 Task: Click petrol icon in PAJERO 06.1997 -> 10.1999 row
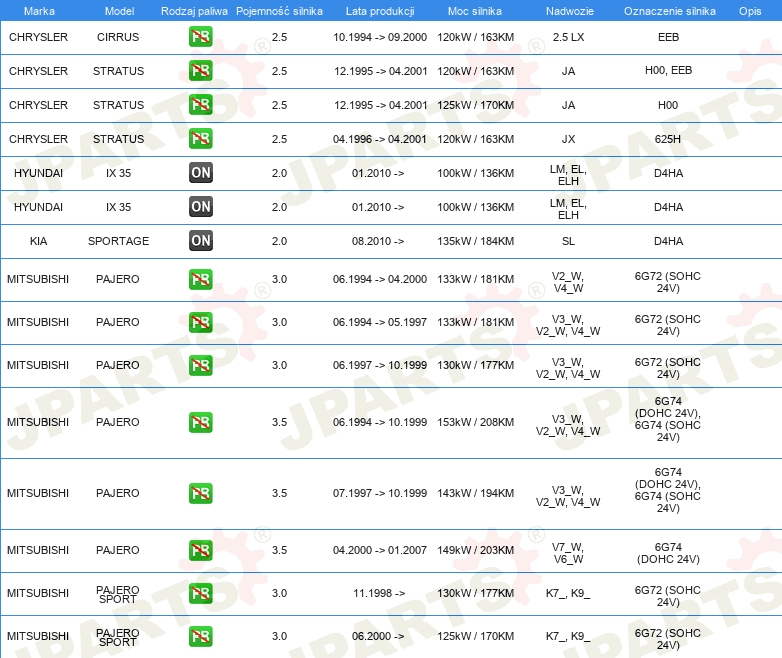(x=200, y=365)
